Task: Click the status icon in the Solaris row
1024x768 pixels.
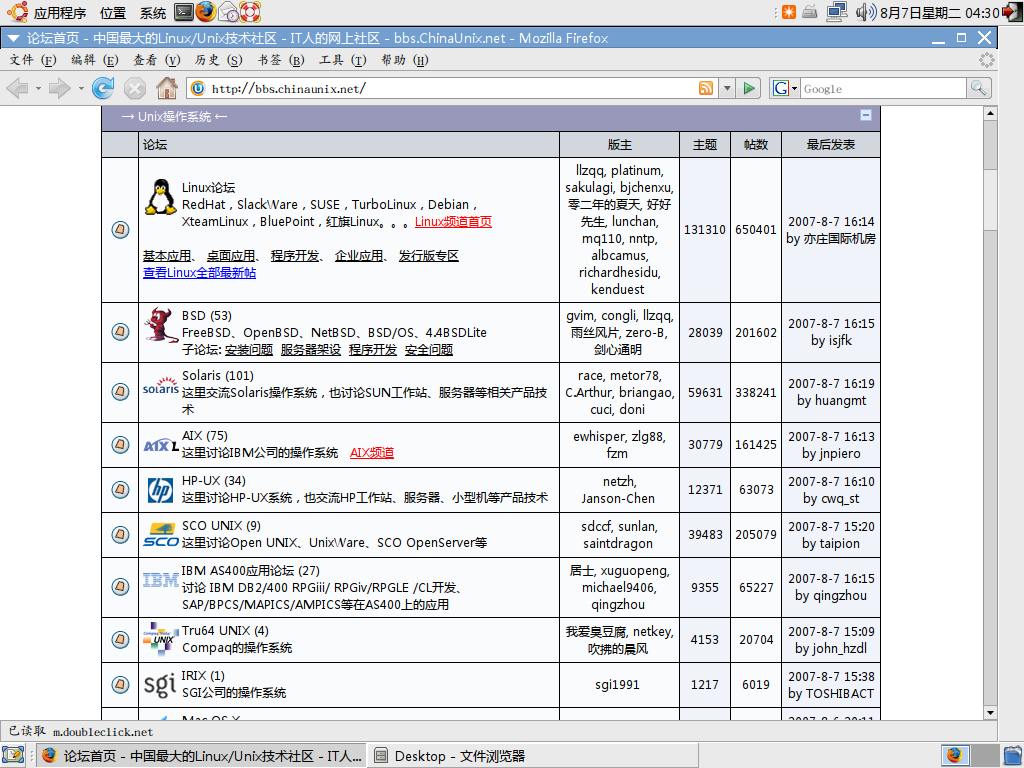Action: point(120,392)
